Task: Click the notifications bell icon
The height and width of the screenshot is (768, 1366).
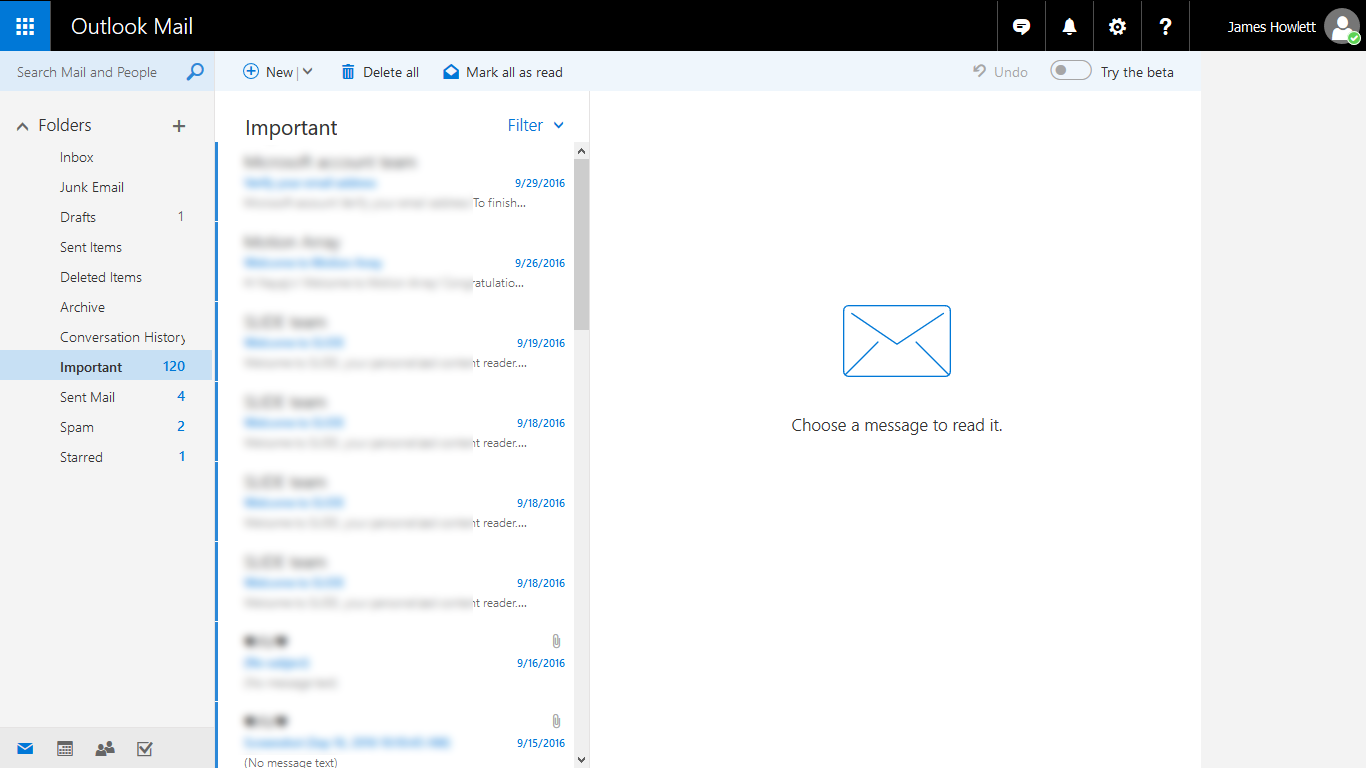Action: (1069, 27)
